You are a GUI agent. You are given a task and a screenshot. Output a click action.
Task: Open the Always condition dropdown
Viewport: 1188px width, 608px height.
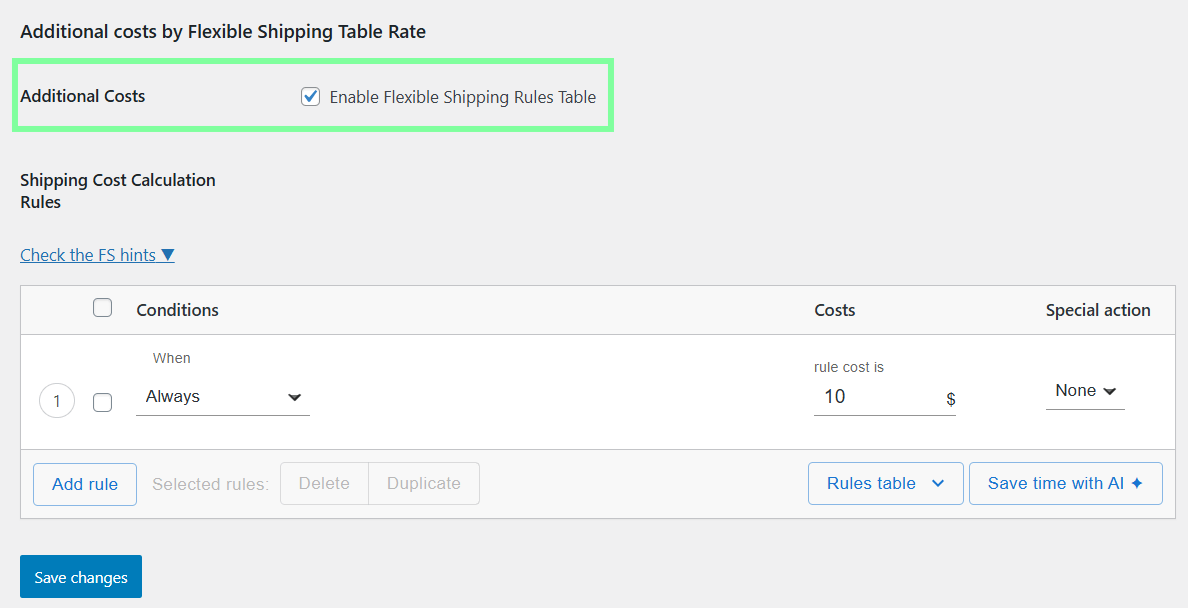222,396
